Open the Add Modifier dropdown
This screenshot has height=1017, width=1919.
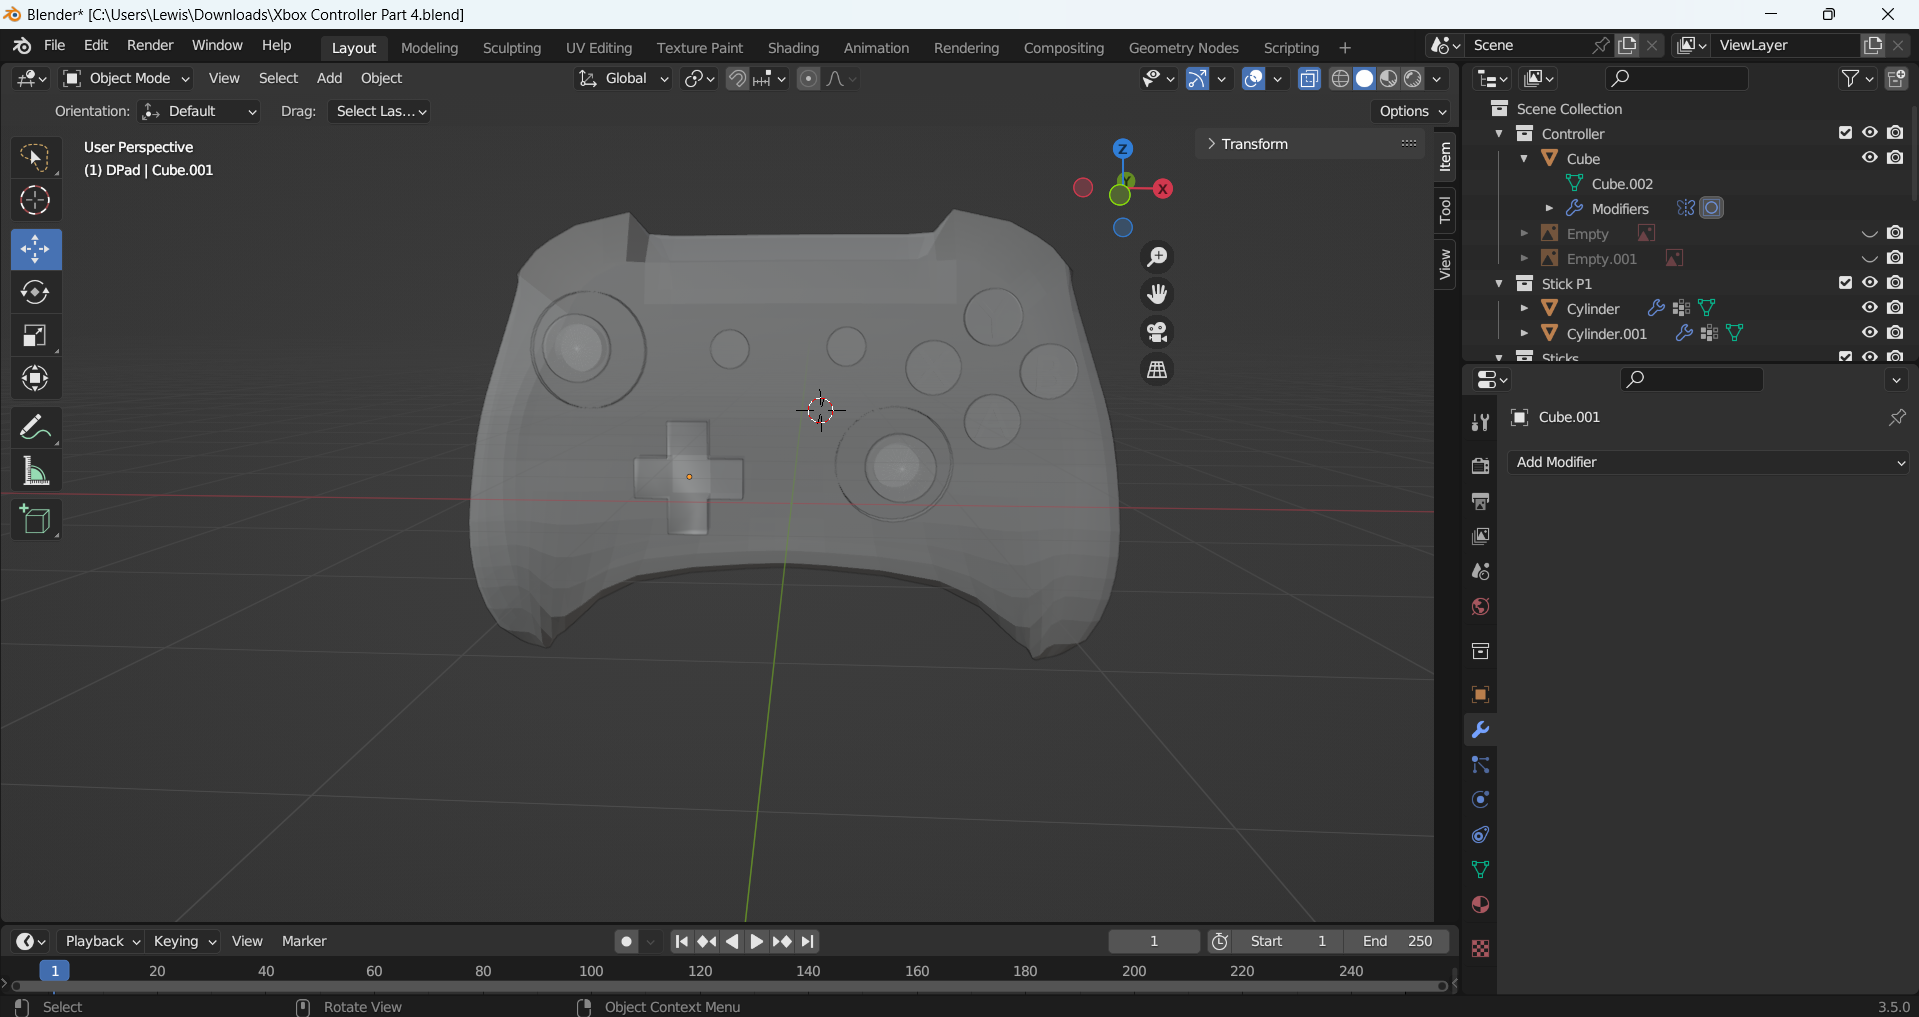click(x=1709, y=462)
